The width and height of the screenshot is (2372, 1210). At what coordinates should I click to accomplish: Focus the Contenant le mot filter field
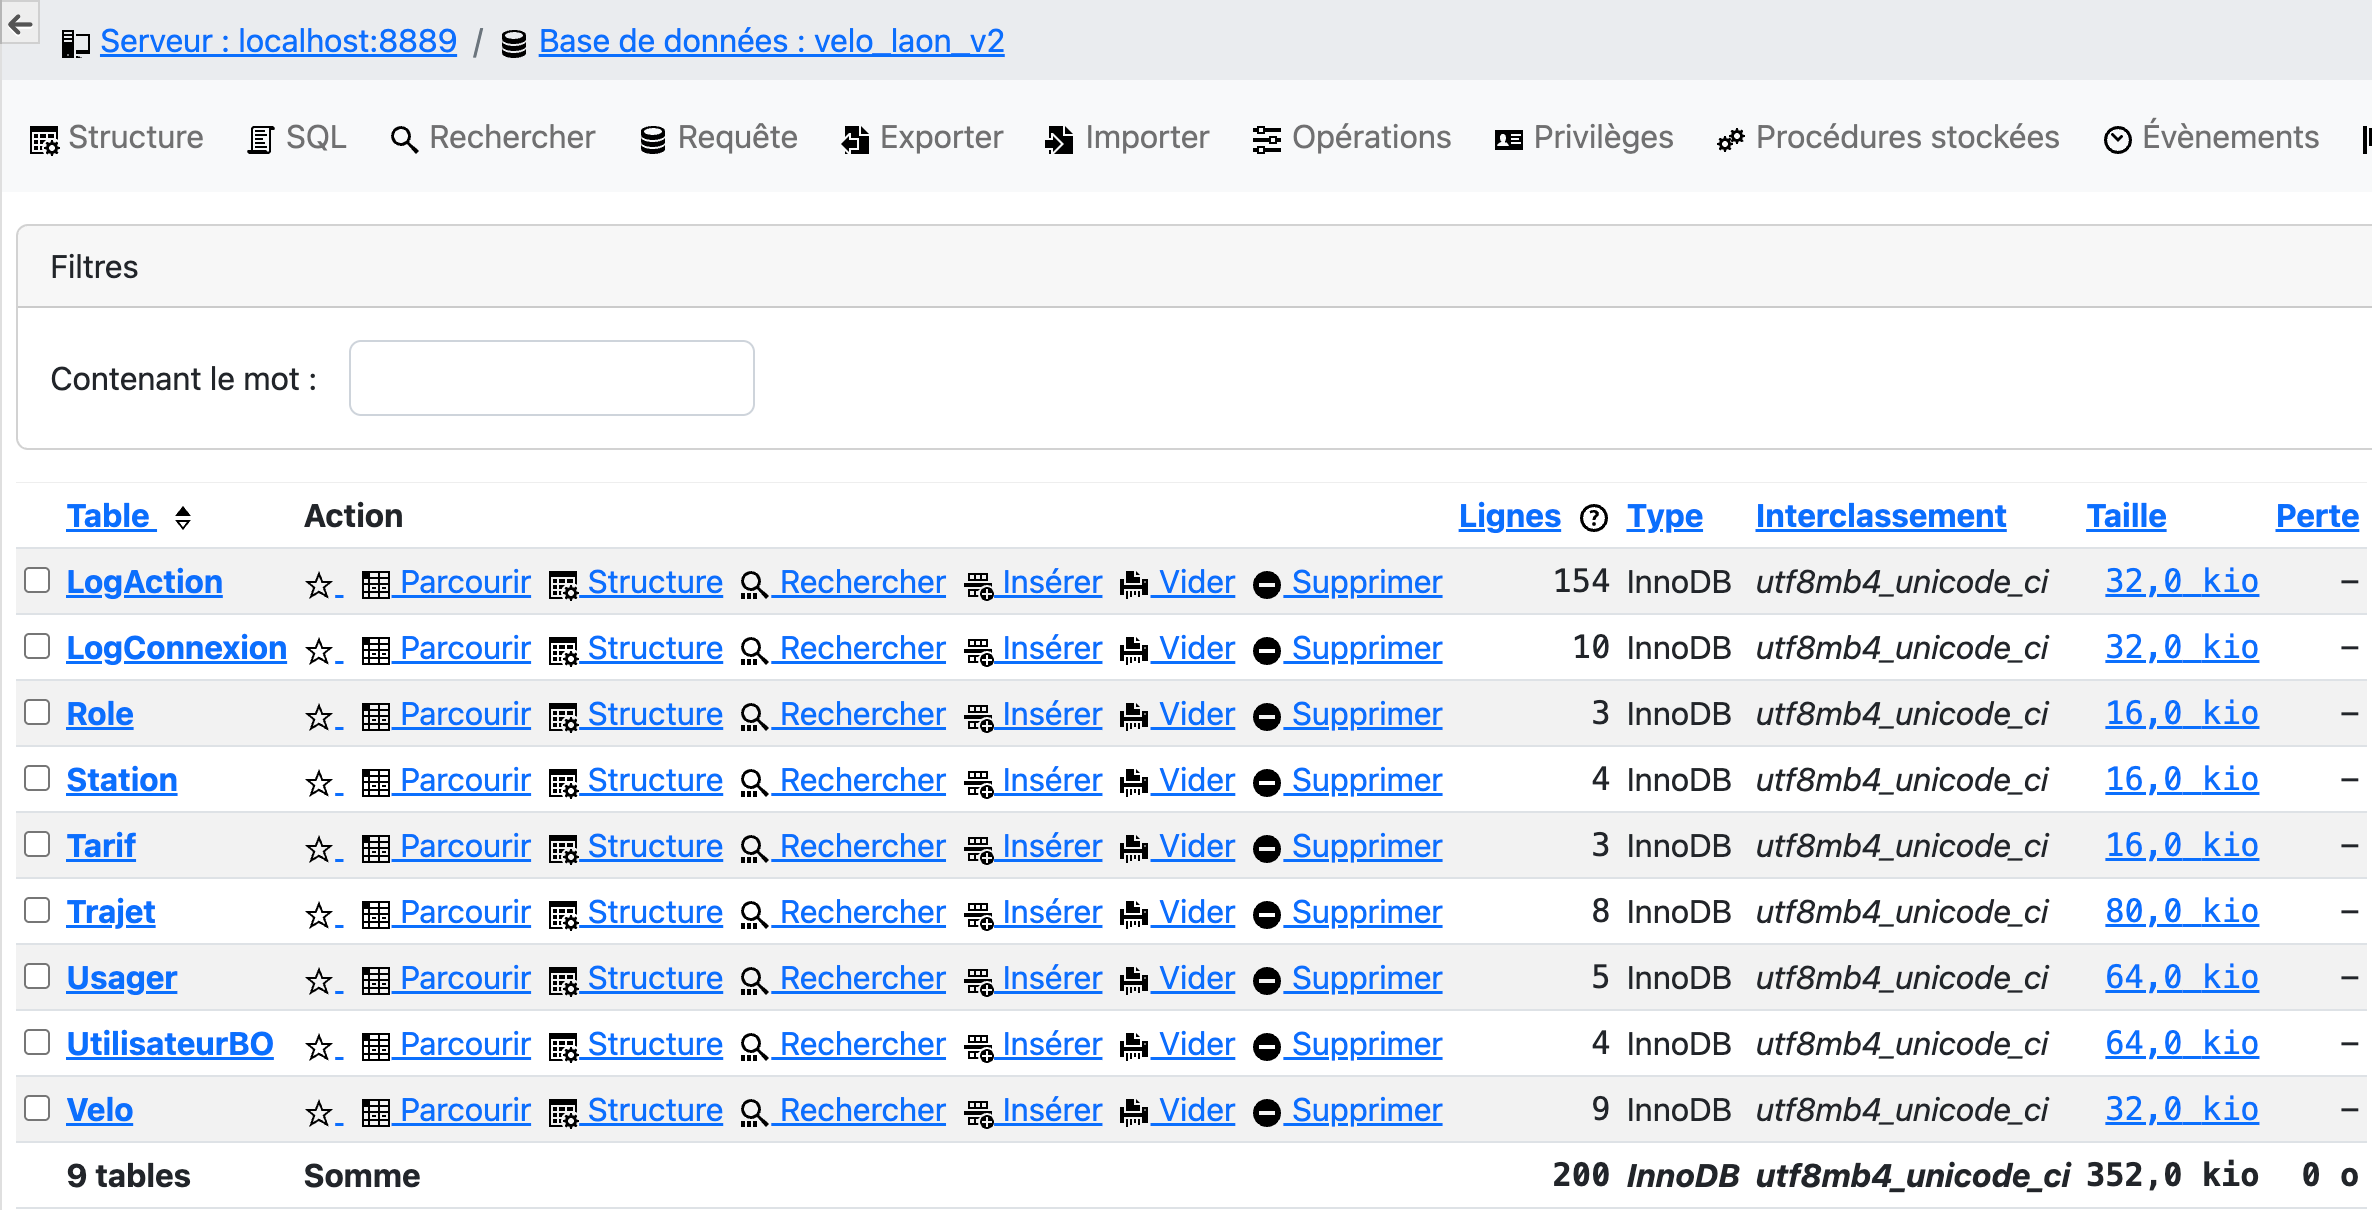click(x=551, y=378)
